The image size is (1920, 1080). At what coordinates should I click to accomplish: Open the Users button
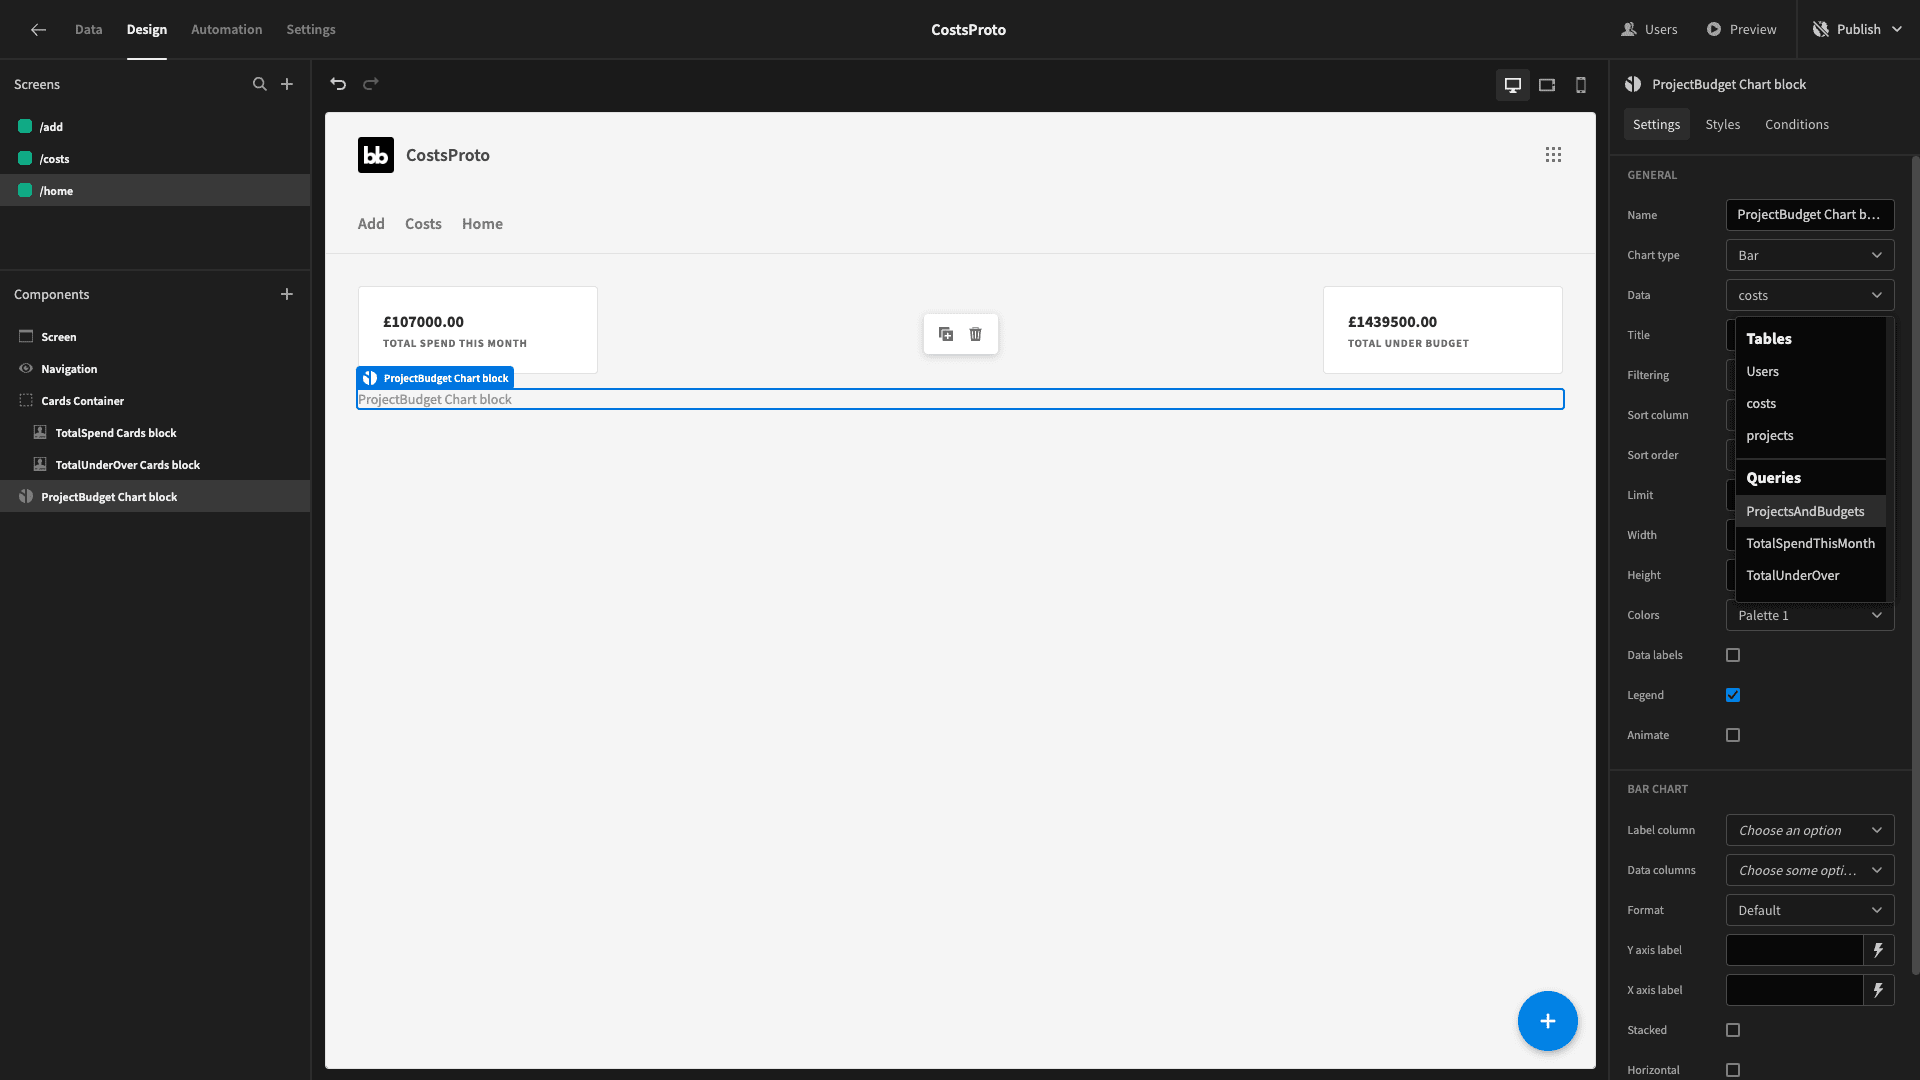pyautogui.click(x=1650, y=30)
